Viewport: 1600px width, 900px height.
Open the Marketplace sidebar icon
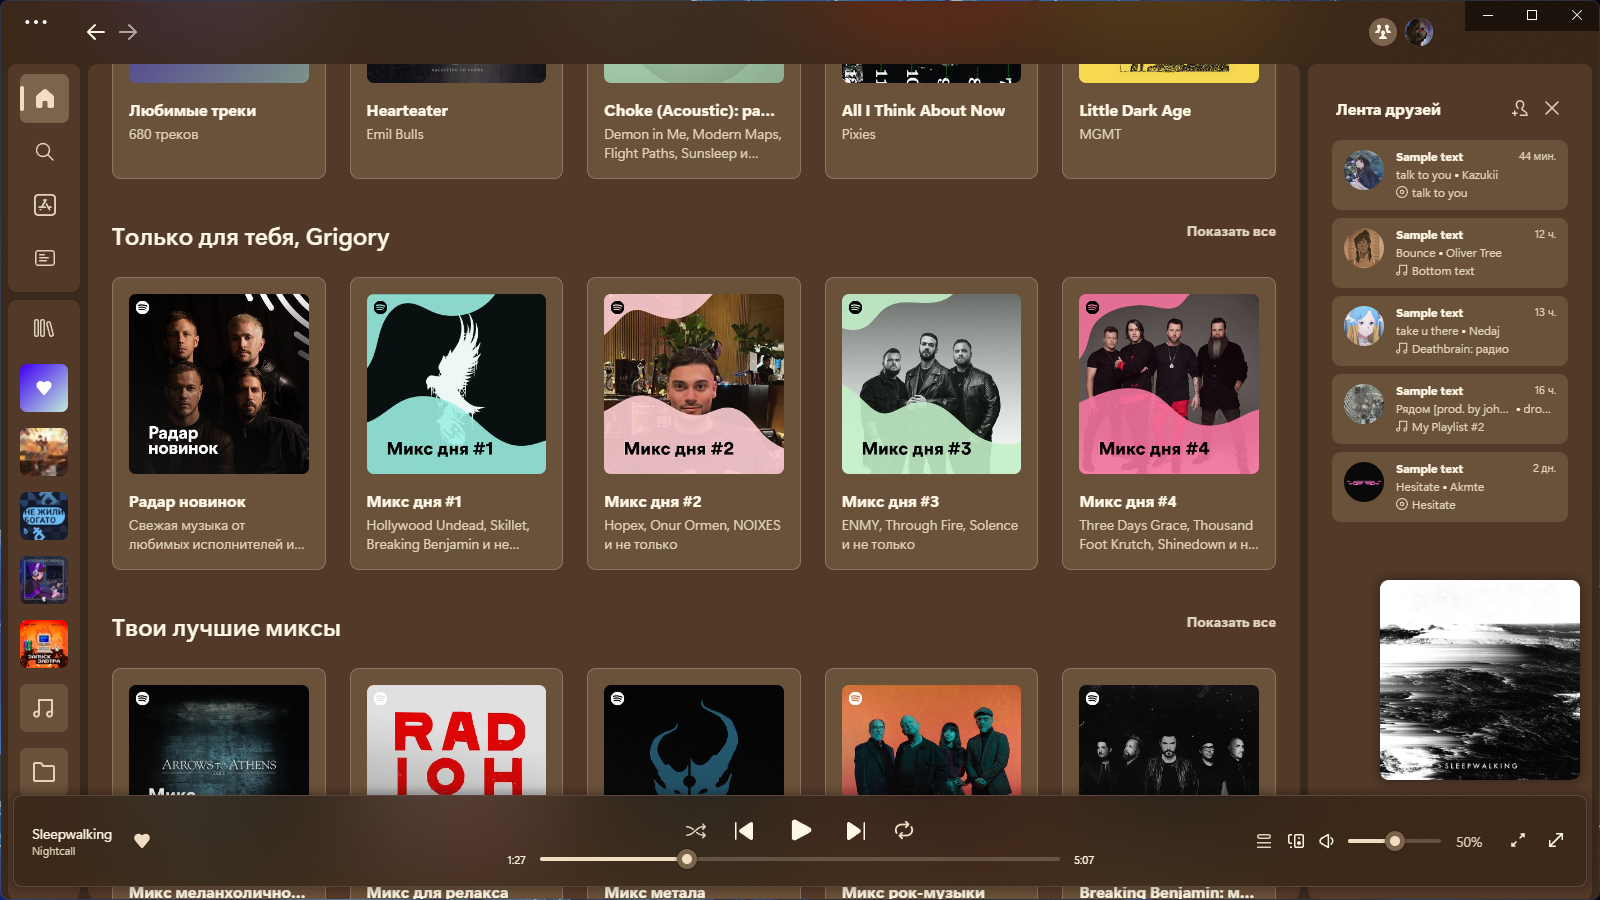tap(44, 205)
